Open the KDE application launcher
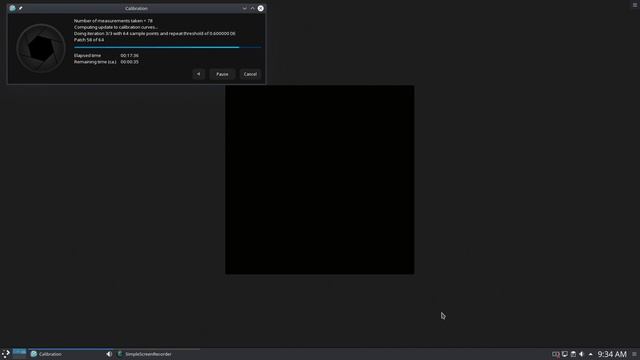 (x=6, y=354)
